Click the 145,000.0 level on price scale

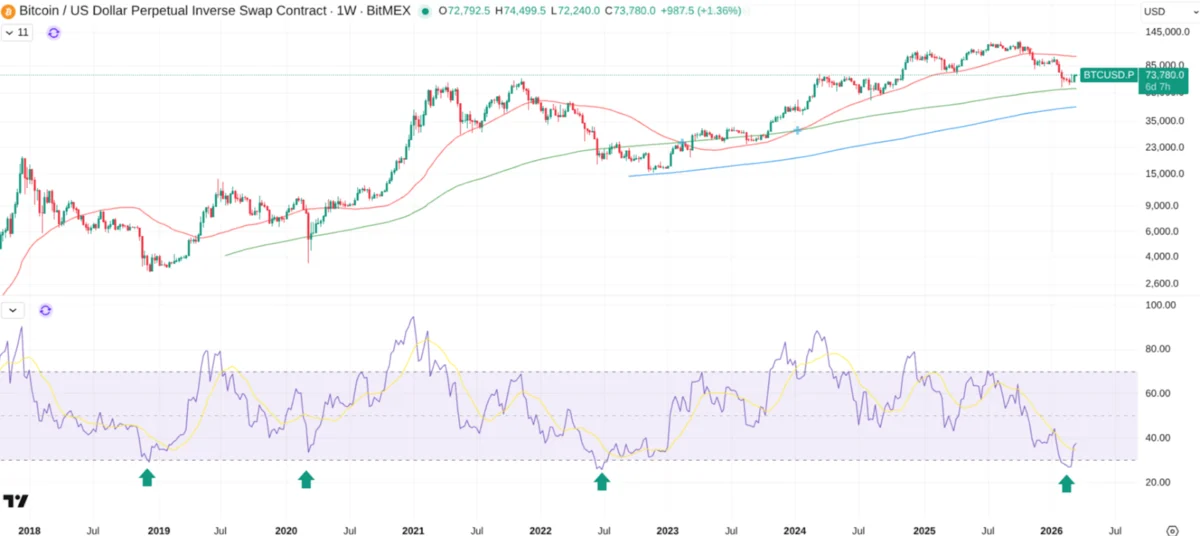pyautogui.click(x=1164, y=33)
